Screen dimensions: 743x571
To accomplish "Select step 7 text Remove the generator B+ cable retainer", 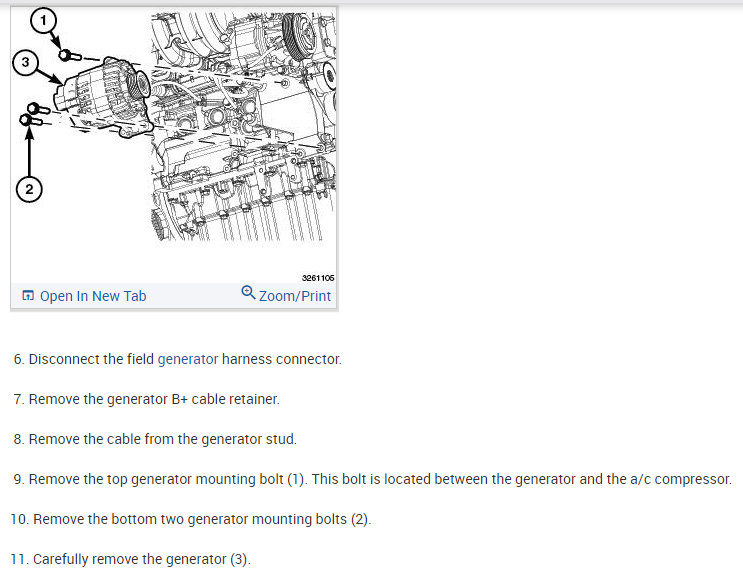I will coord(146,399).
